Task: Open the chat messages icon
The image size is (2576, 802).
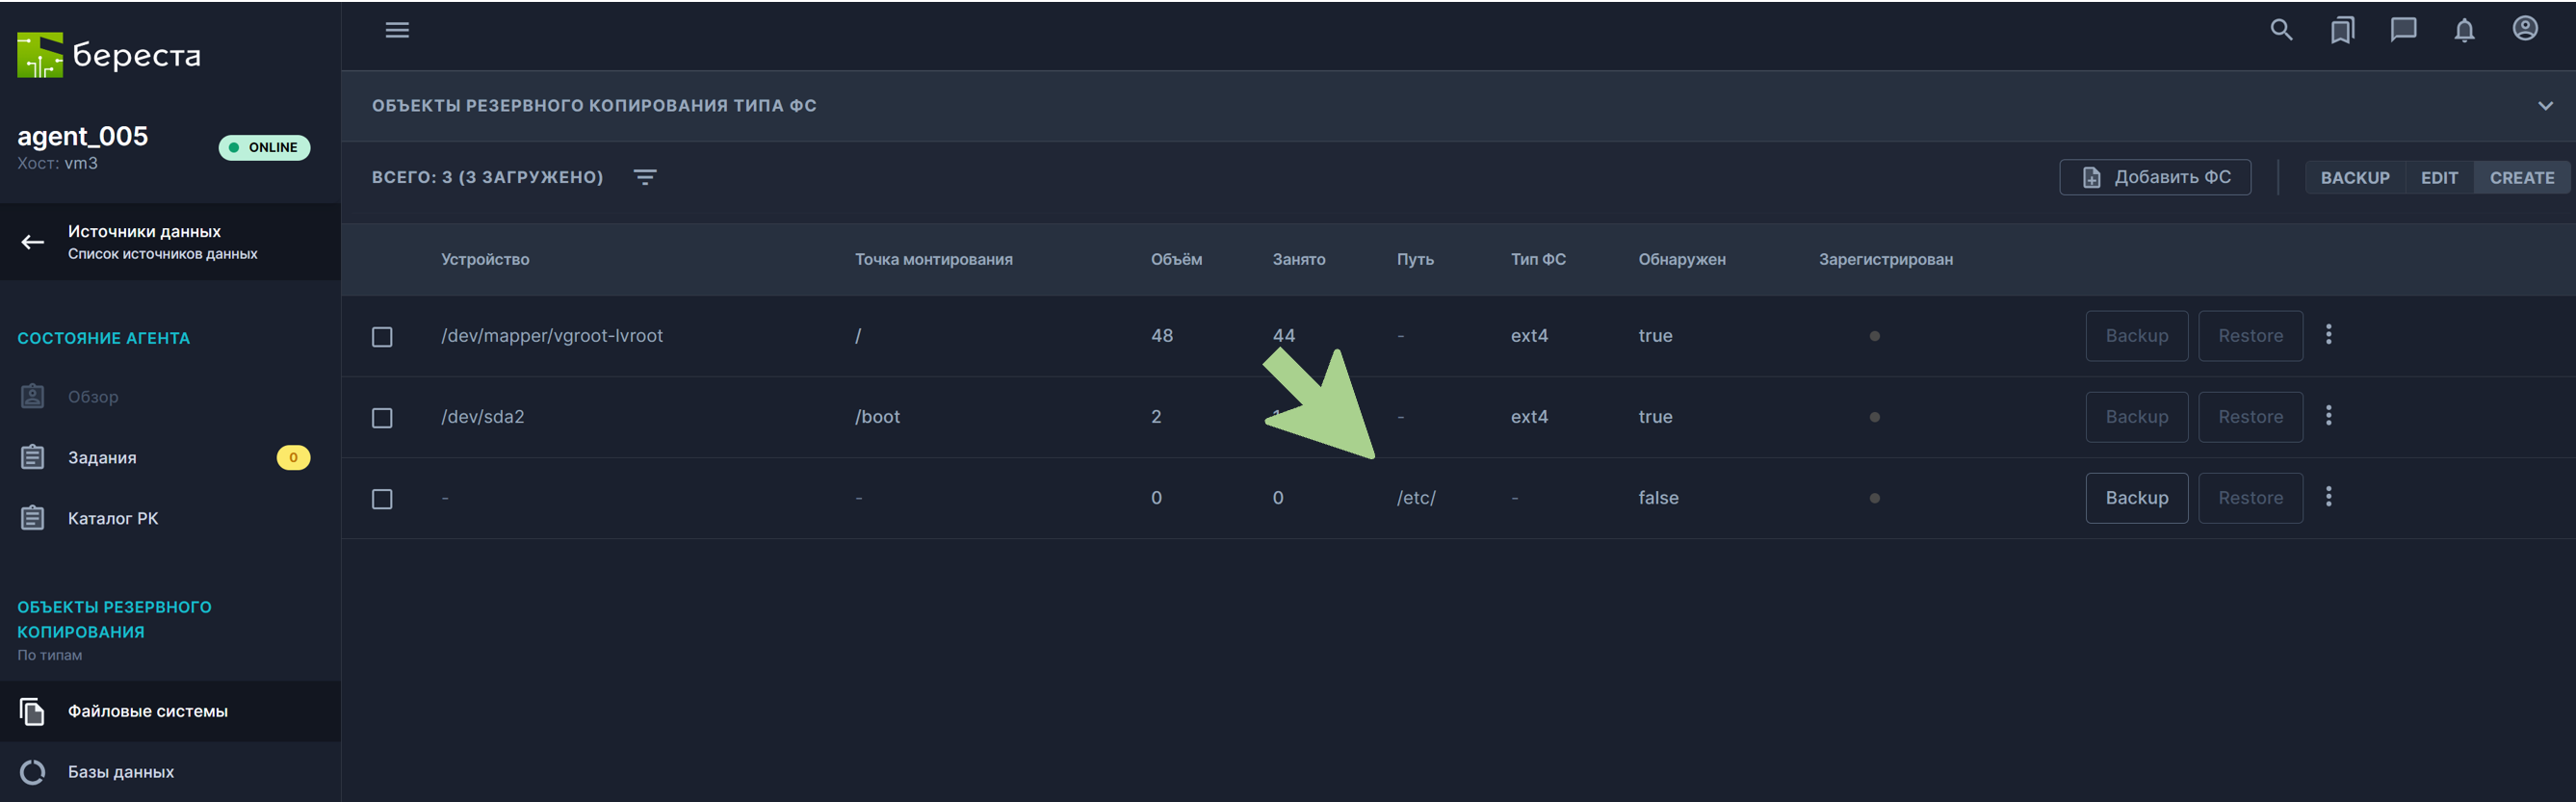Action: coord(2402,30)
